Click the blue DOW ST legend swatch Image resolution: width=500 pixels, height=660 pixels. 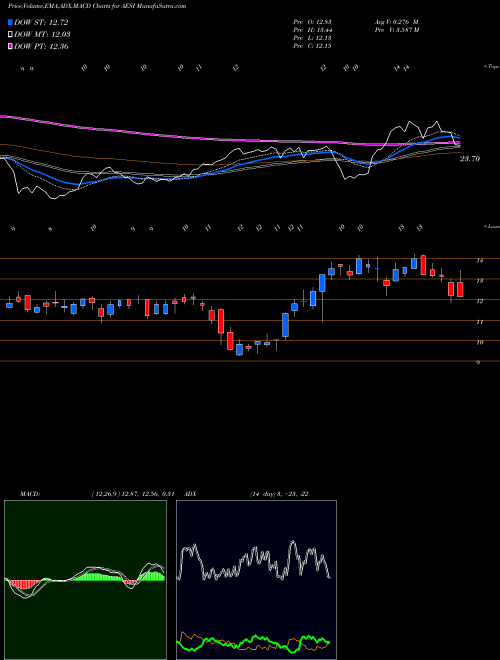10,23
